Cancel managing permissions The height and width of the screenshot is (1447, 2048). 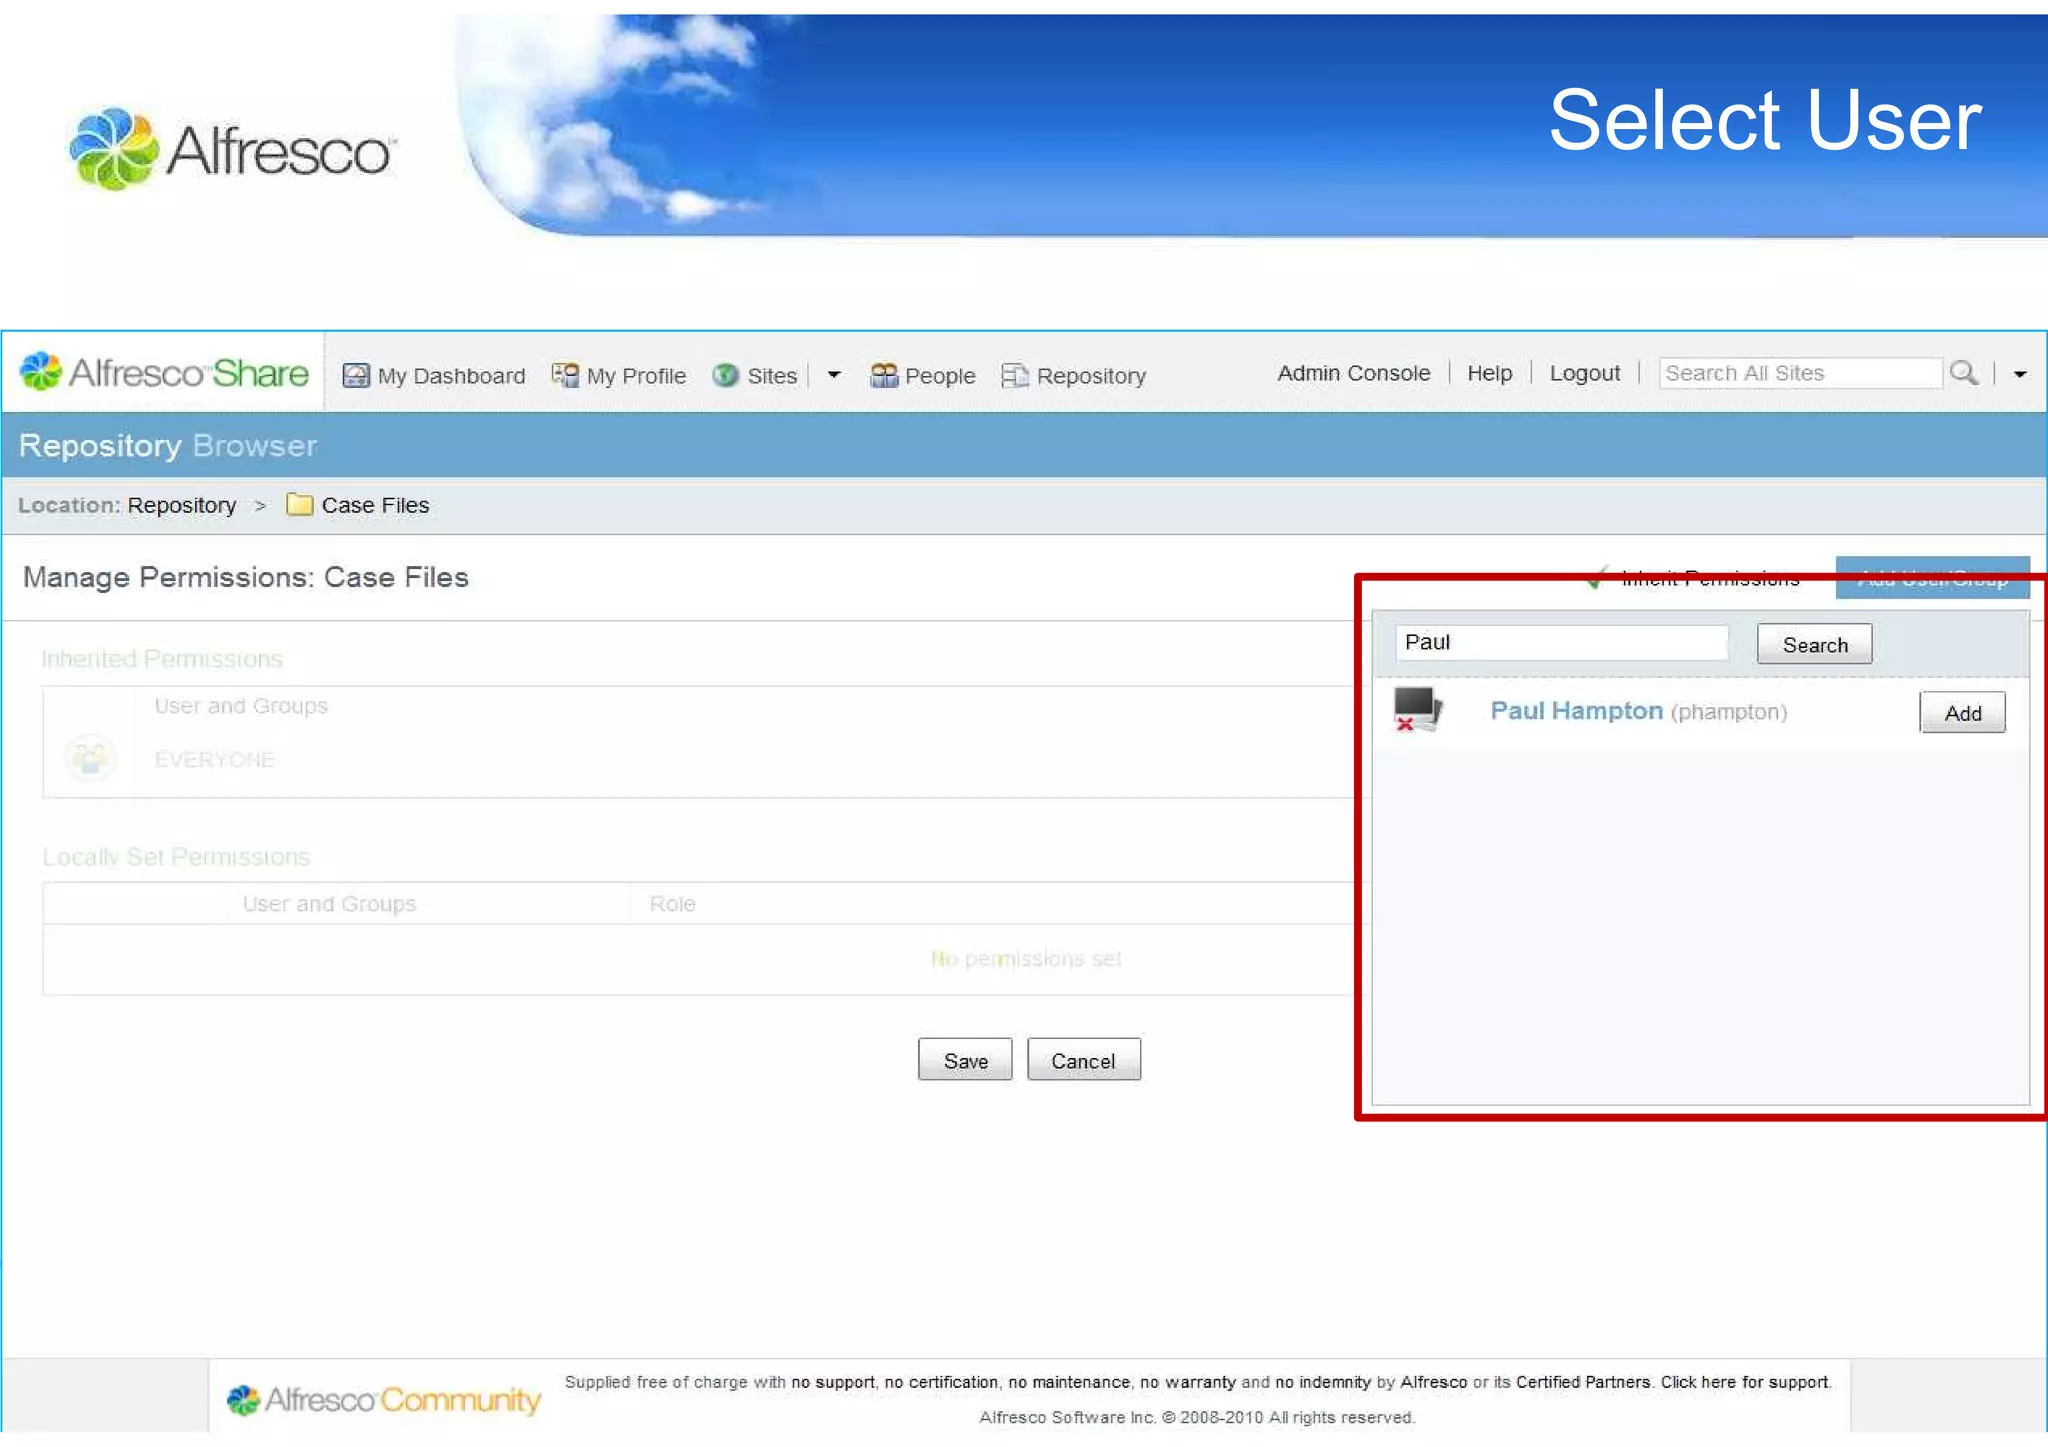click(1083, 1060)
